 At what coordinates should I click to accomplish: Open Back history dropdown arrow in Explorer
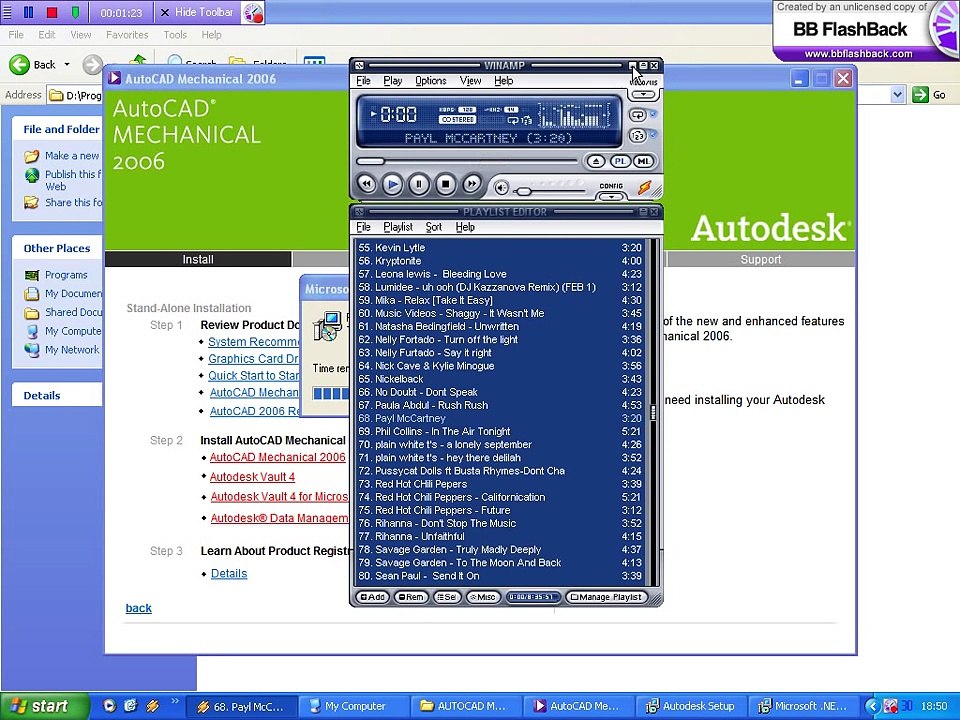(67, 64)
